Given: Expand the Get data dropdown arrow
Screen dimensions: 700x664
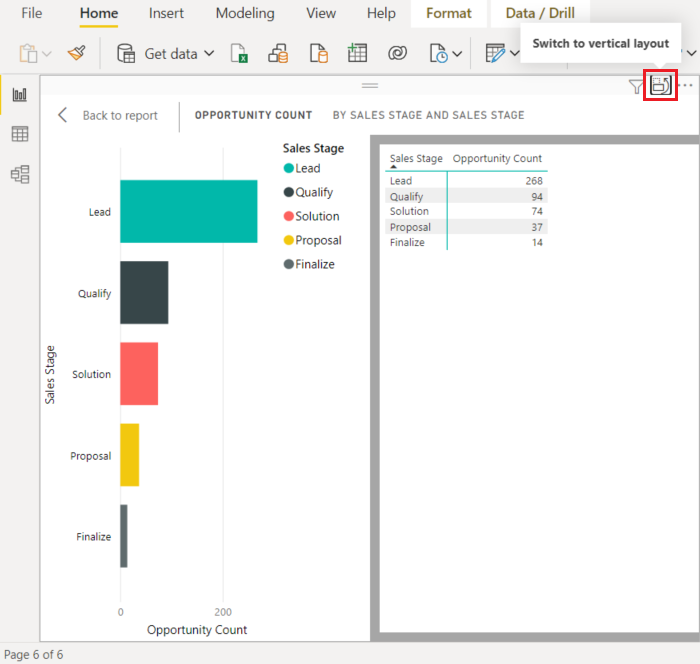Looking at the screenshot, I should 209,54.
